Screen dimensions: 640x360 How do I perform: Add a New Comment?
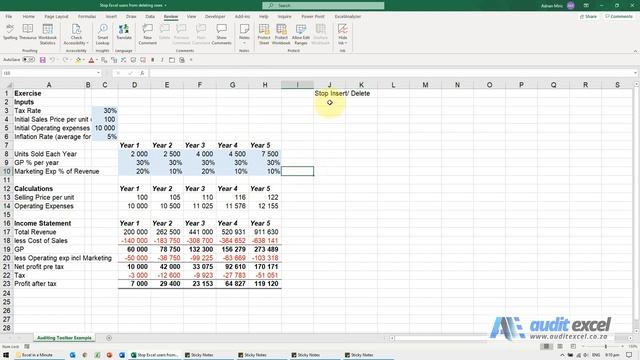click(x=147, y=33)
